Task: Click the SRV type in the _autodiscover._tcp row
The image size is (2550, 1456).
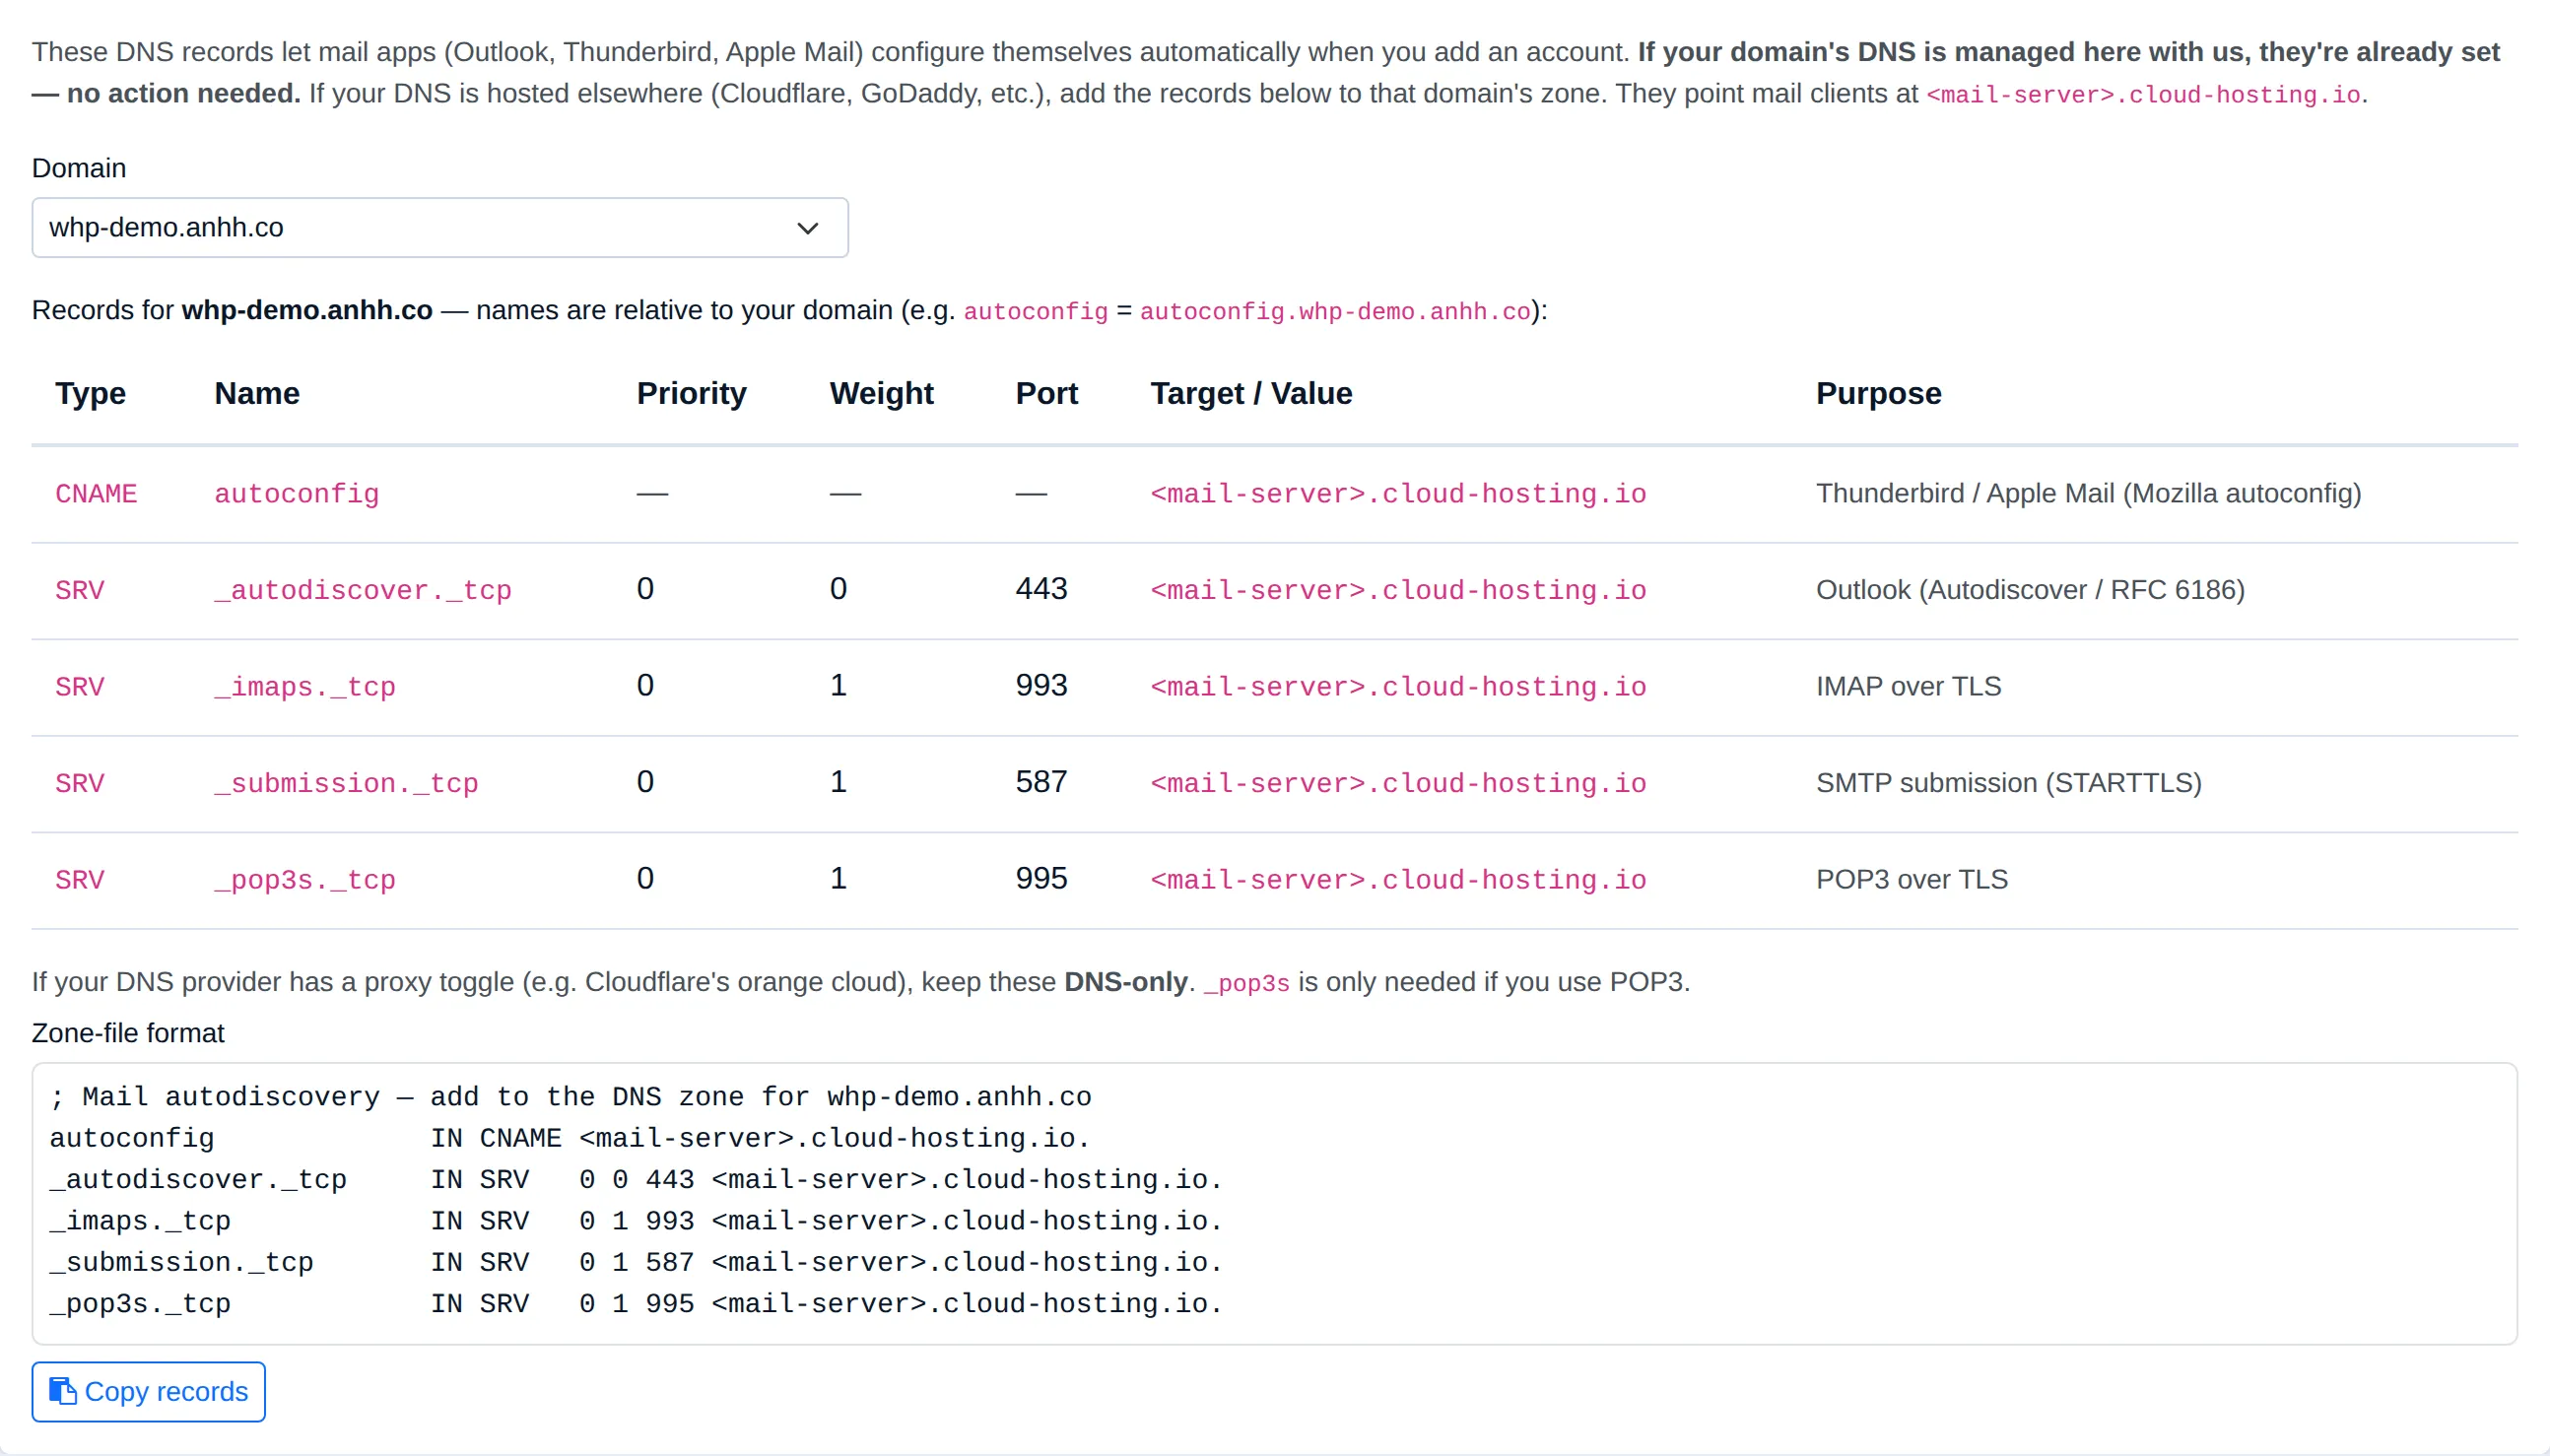Action: (80, 590)
